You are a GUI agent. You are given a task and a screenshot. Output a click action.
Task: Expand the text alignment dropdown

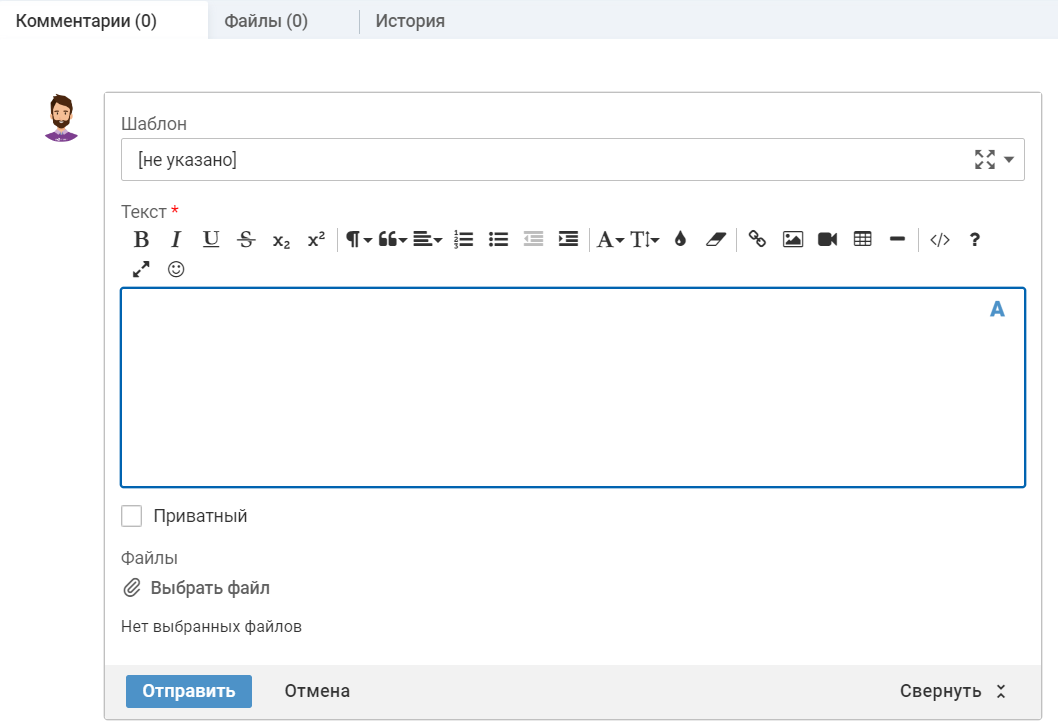(x=427, y=240)
